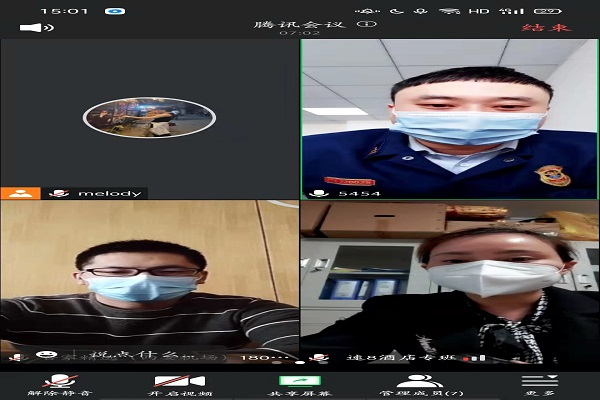Open the 更多 more menu

pyautogui.click(x=539, y=384)
